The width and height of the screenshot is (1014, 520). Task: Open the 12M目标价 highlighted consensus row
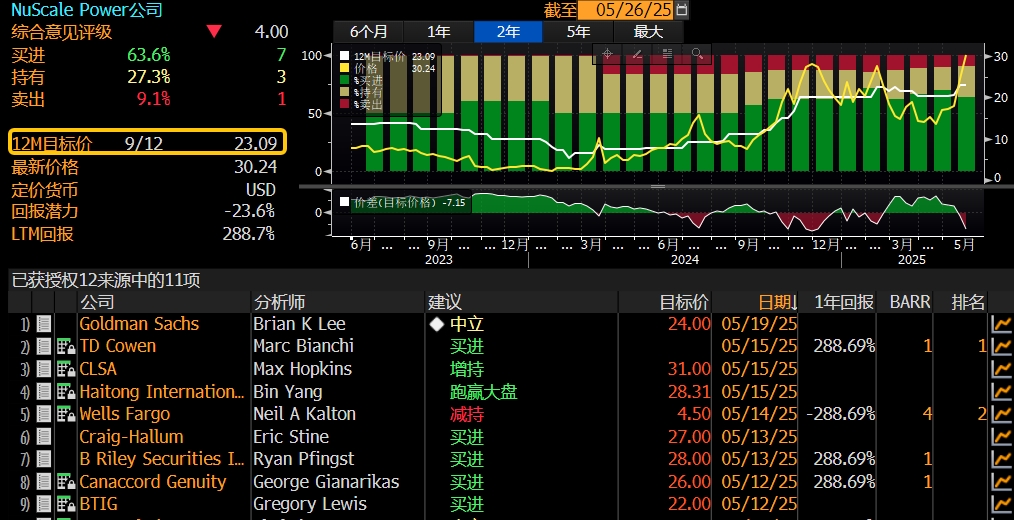click(147, 142)
